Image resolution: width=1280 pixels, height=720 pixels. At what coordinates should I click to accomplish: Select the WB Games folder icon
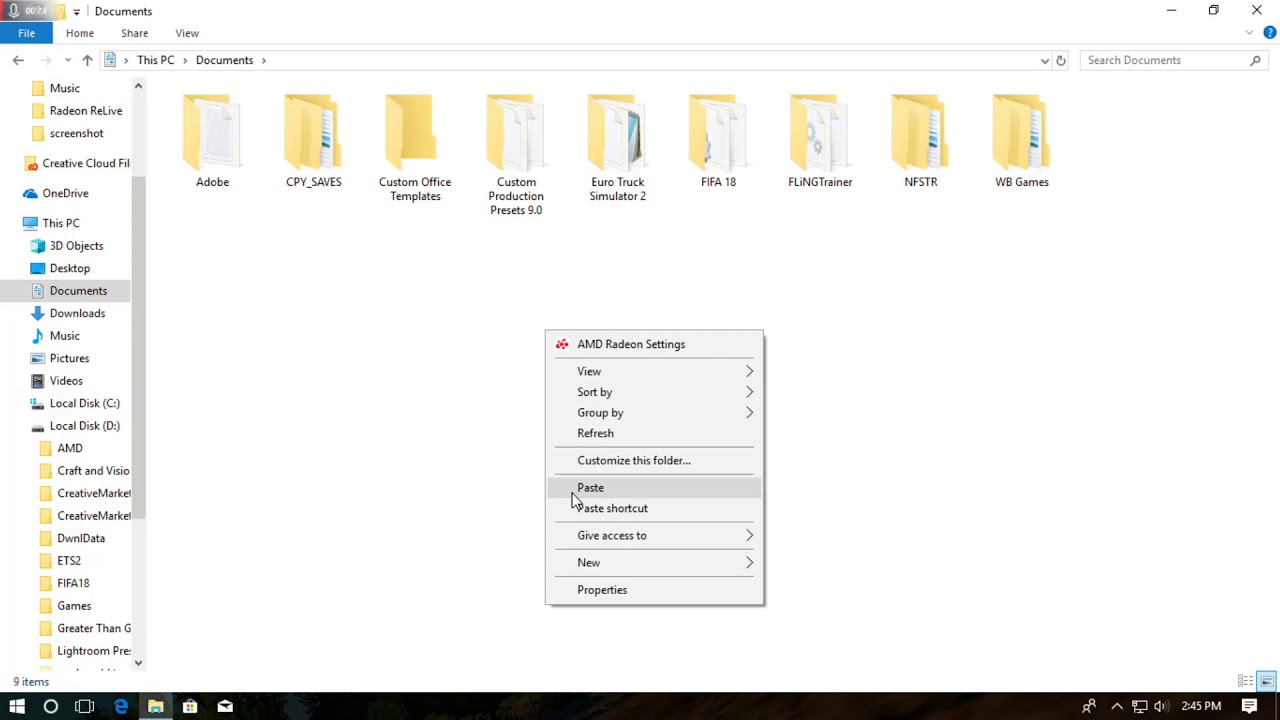(x=1022, y=131)
